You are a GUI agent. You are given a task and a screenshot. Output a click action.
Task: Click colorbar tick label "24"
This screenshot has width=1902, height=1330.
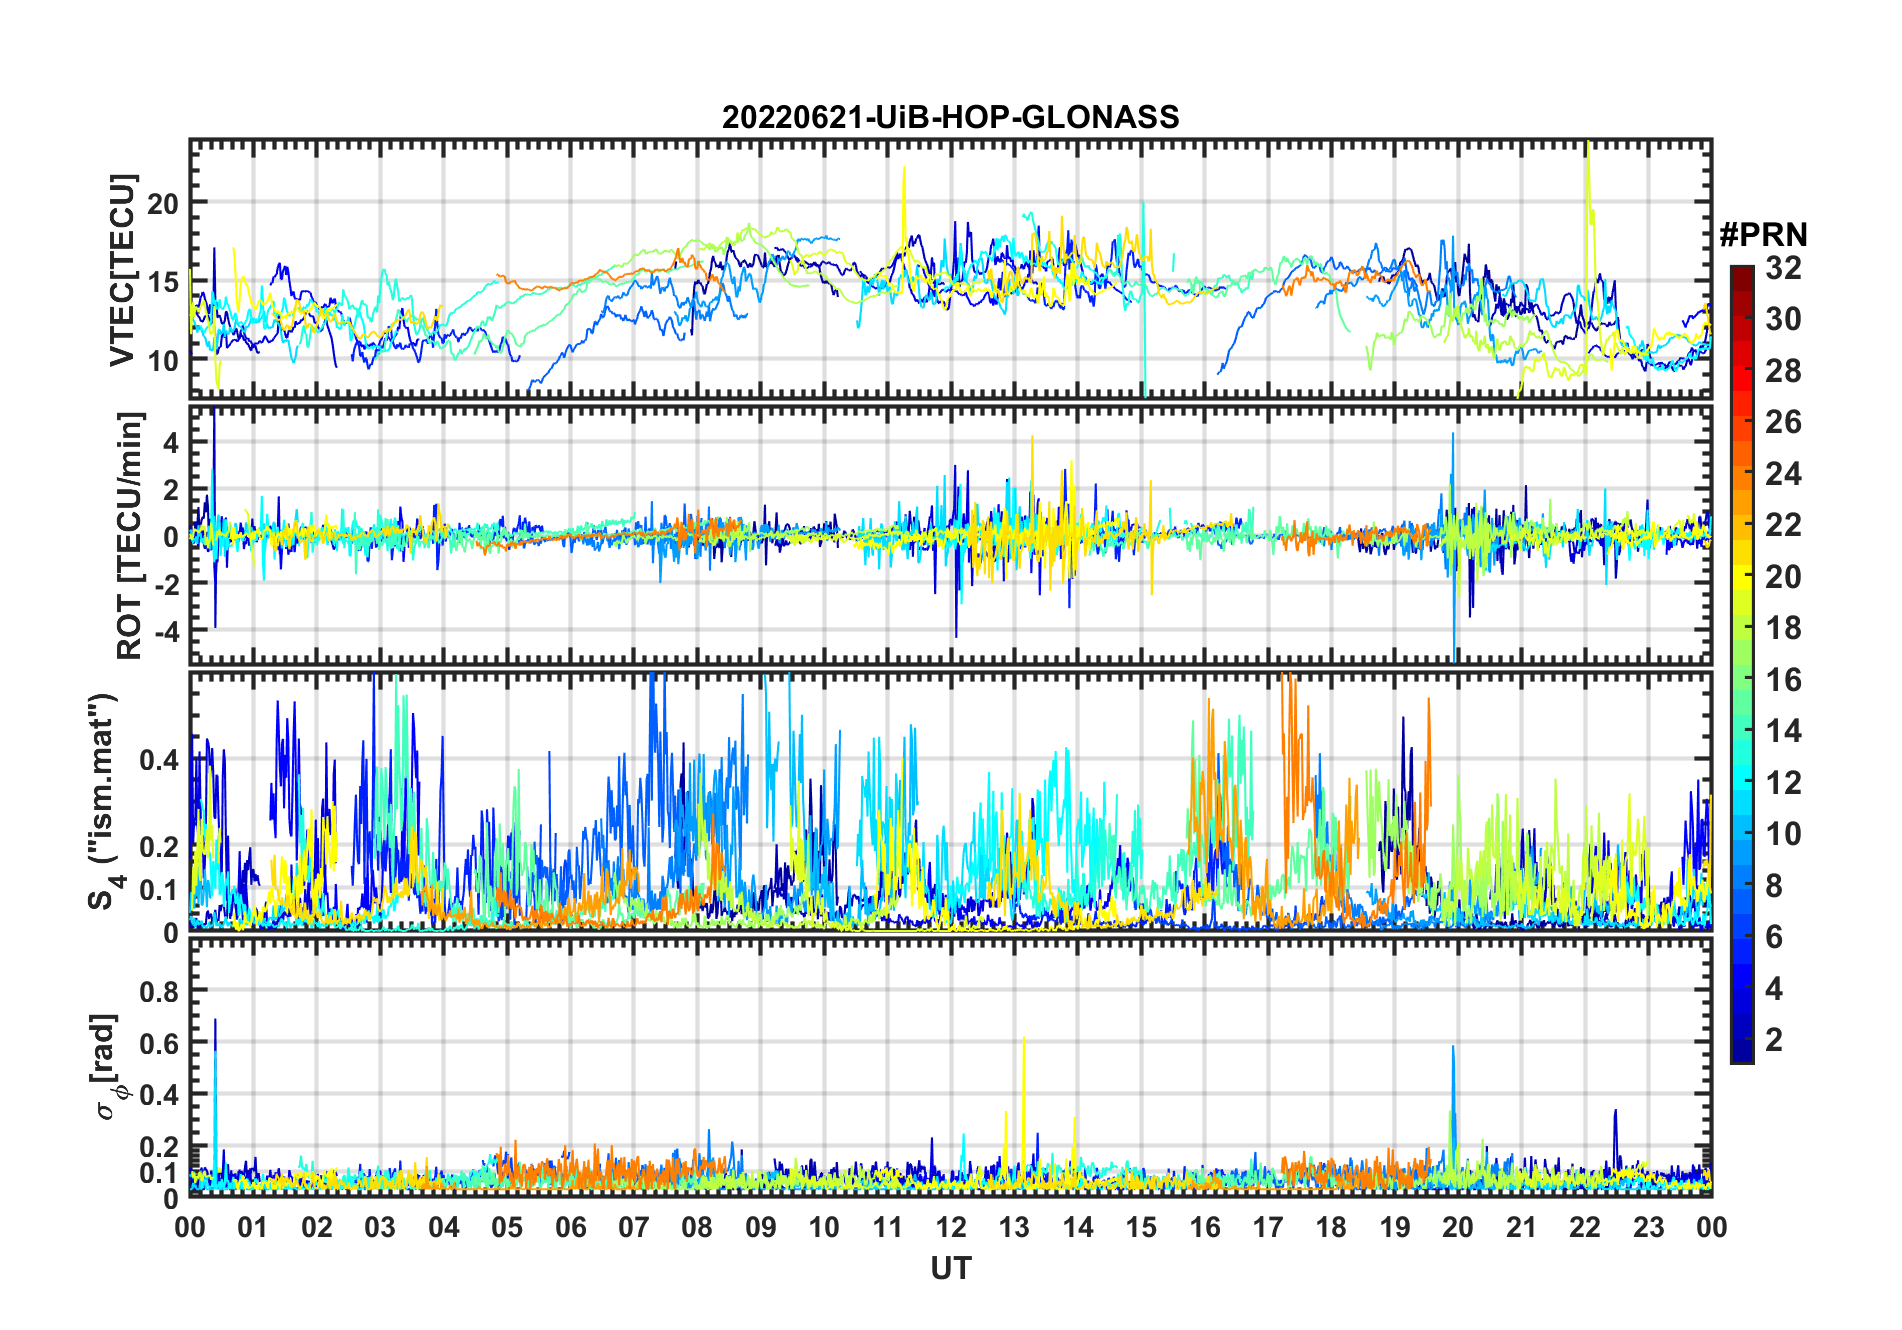click(1784, 474)
